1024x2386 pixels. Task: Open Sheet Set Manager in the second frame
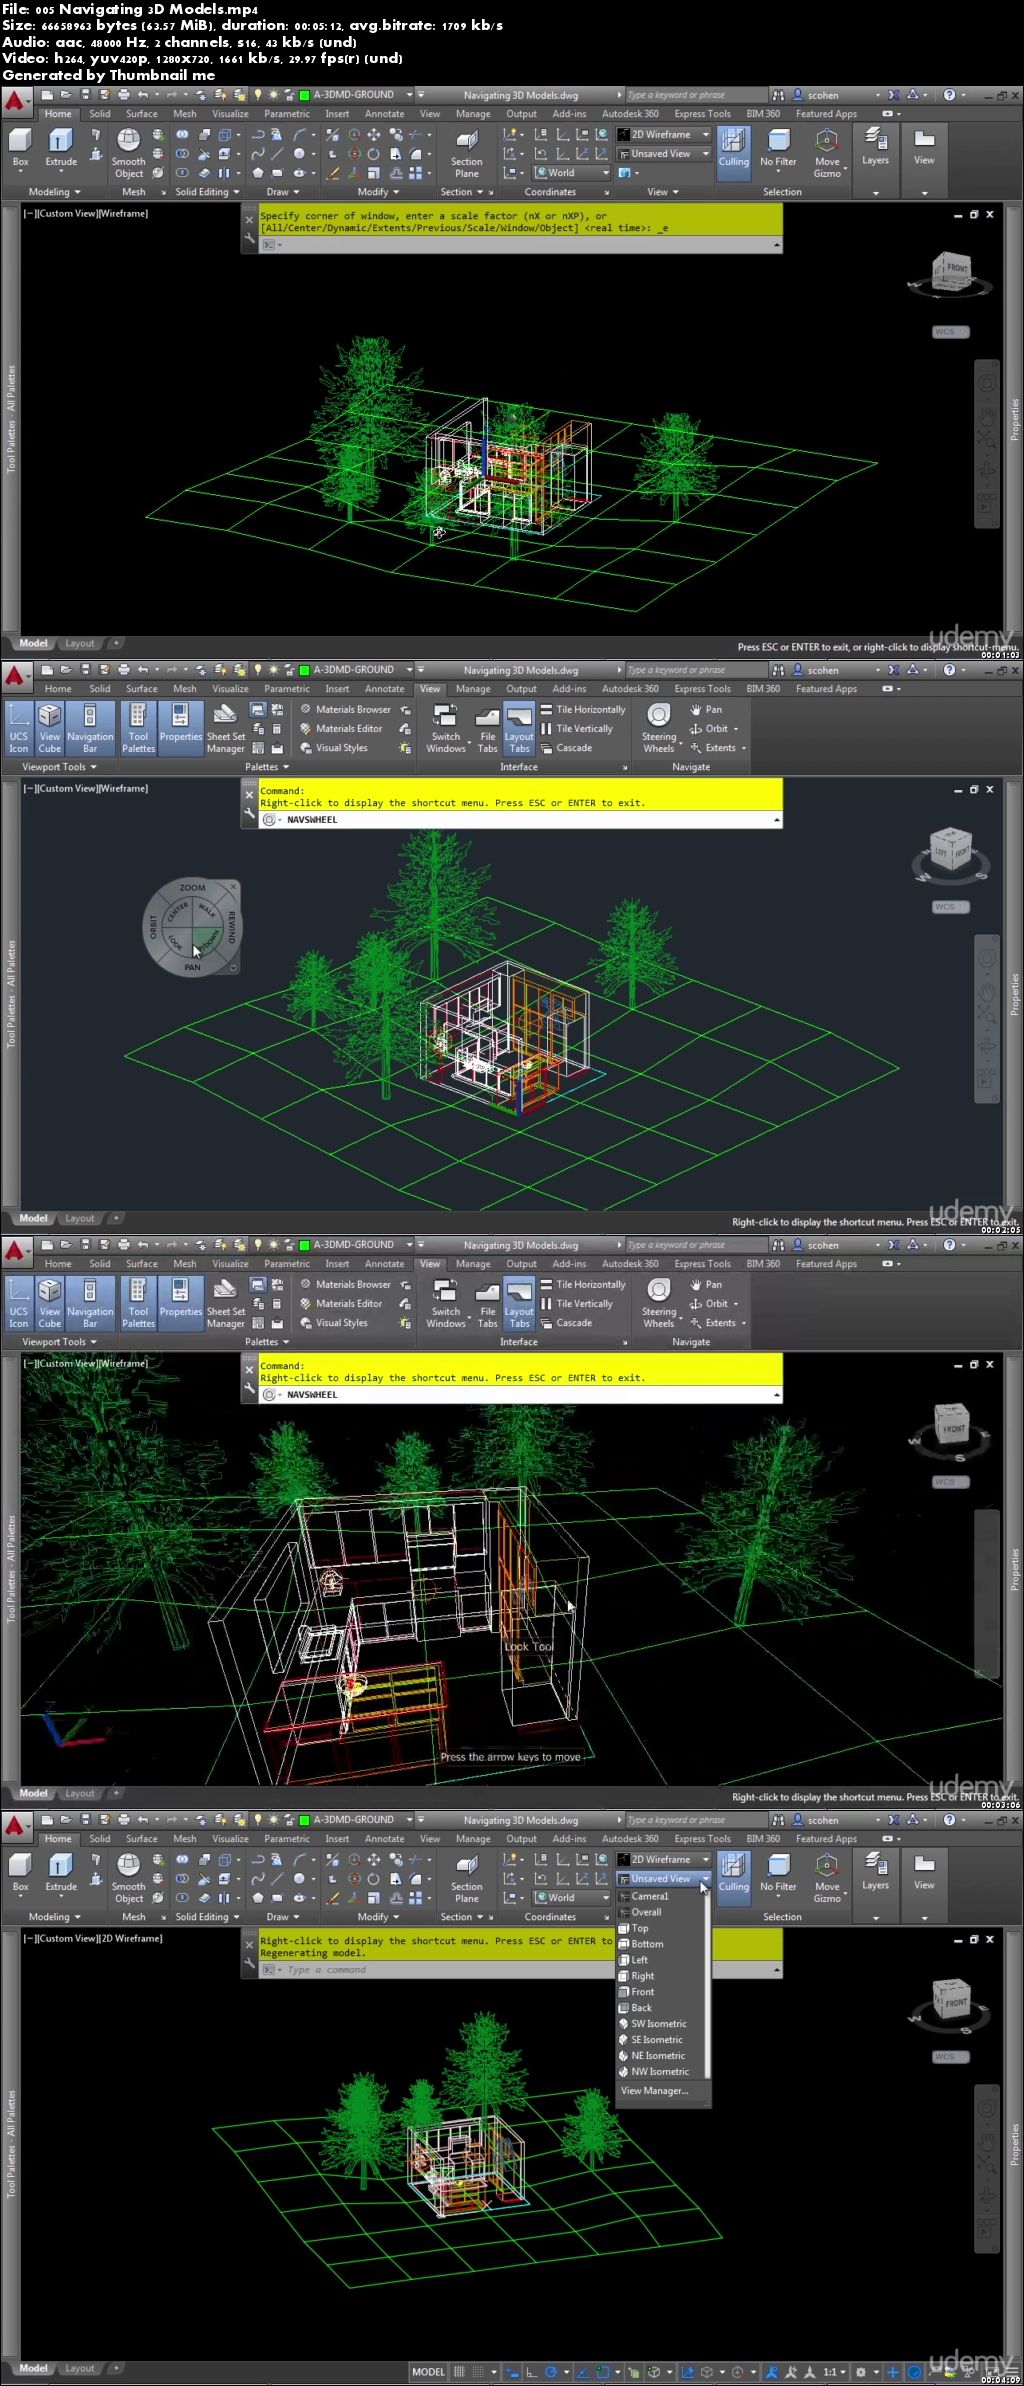click(x=226, y=728)
